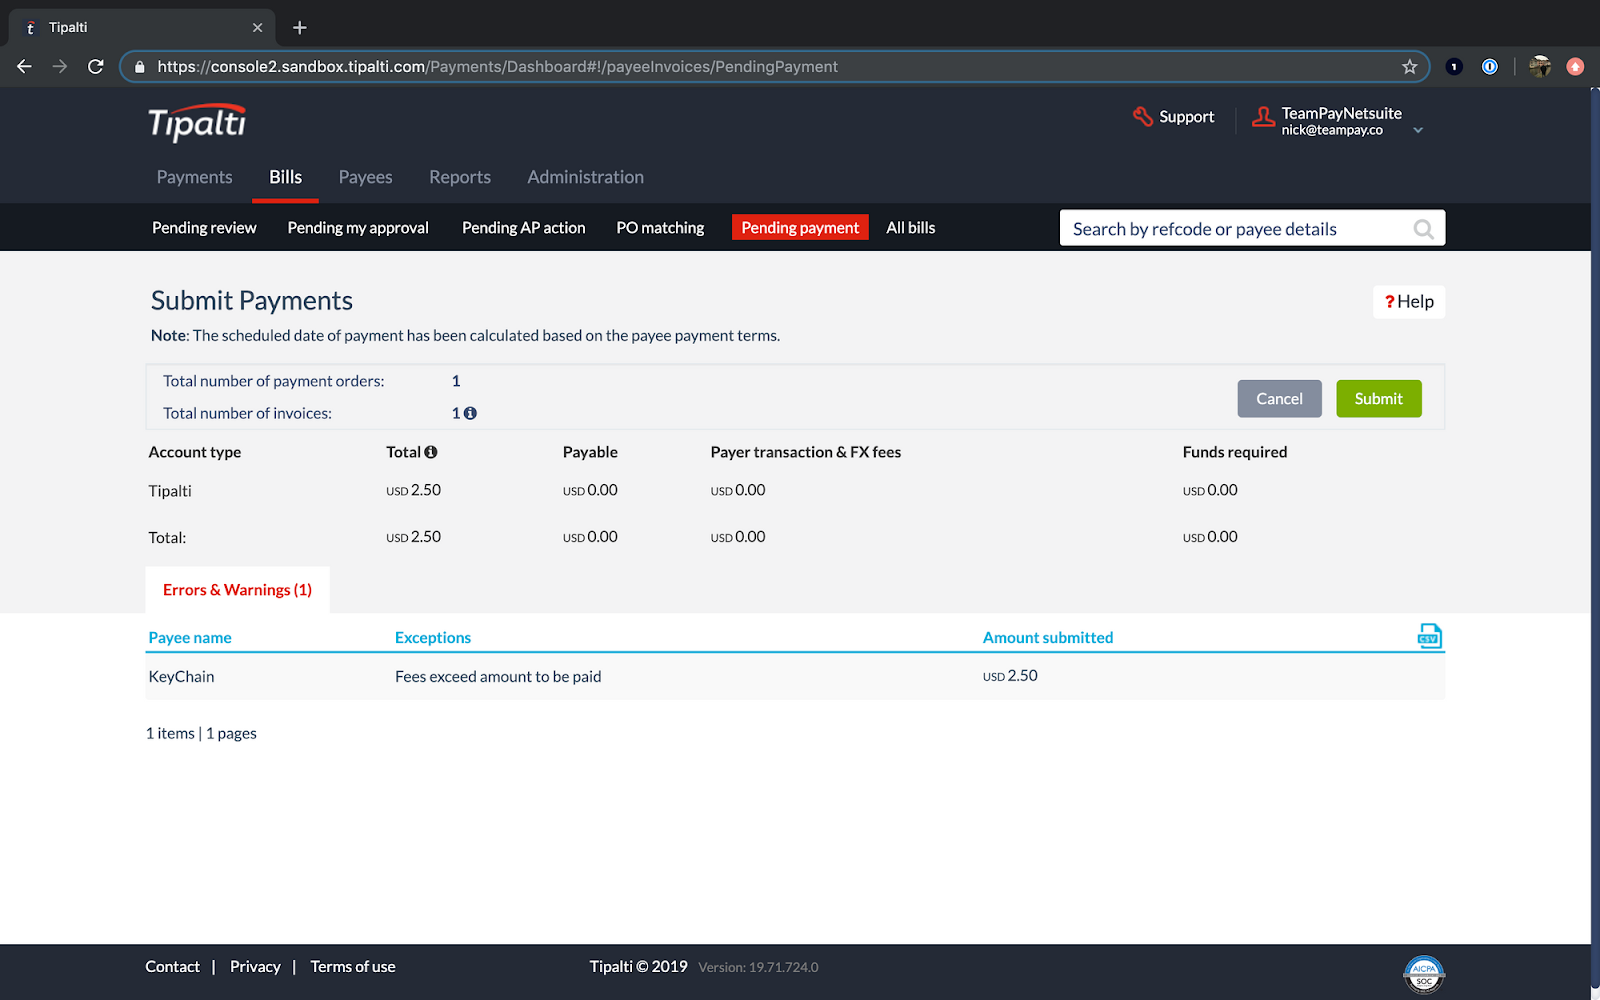
Task: Click the KeyChain payee name
Action: [x=182, y=677]
